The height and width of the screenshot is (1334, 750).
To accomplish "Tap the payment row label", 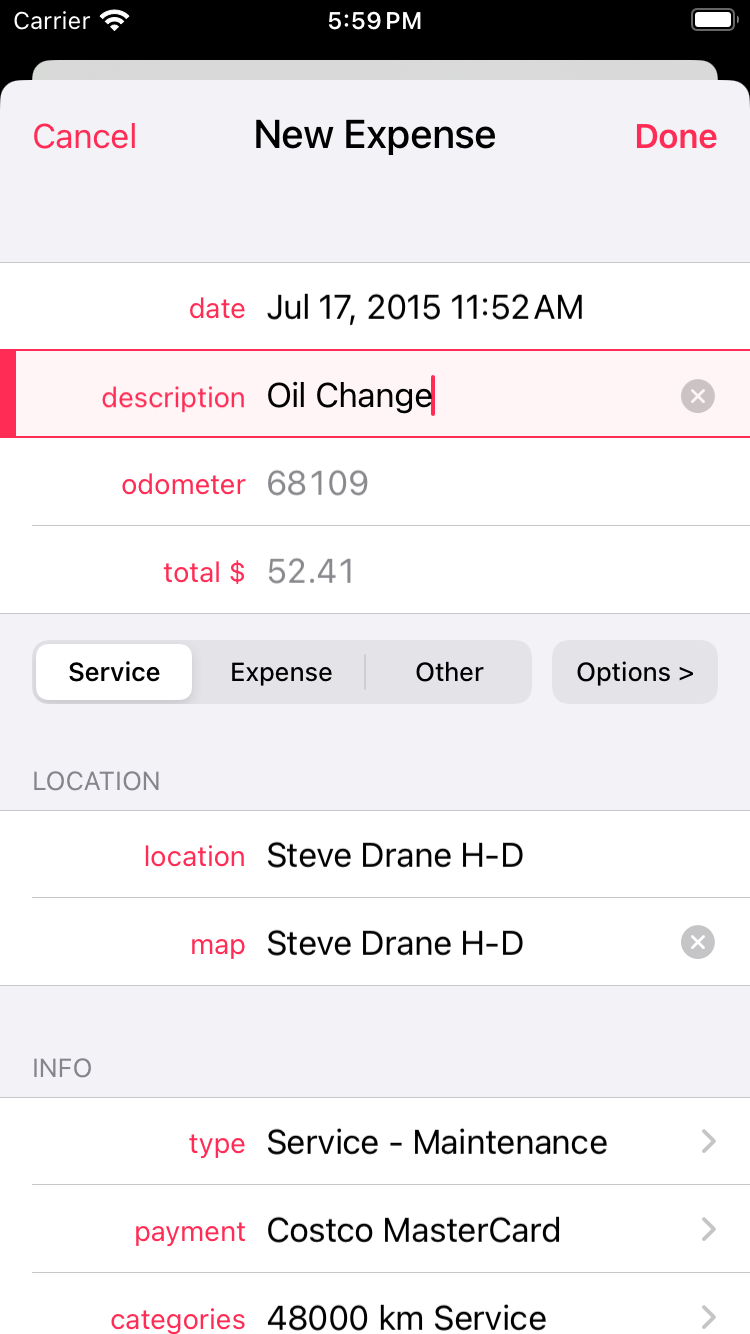I will [190, 1231].
